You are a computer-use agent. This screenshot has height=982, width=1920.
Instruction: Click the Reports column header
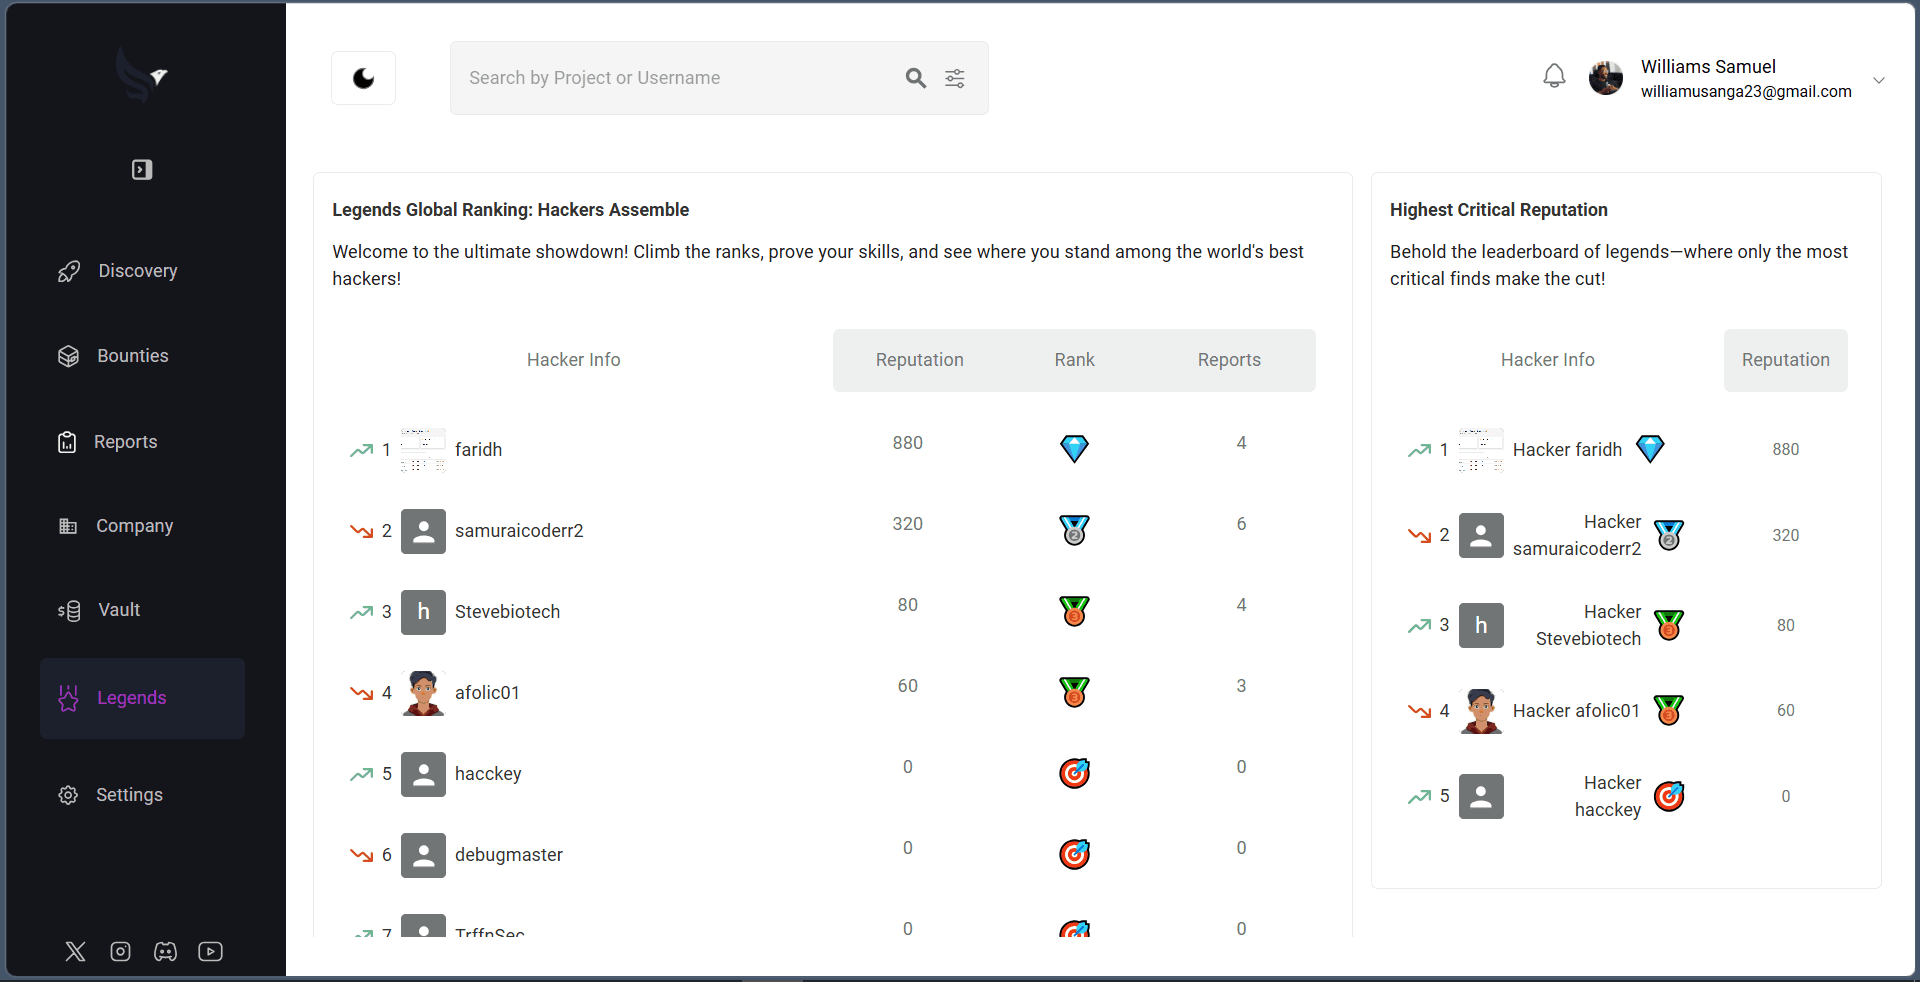tap(1229, 360)
